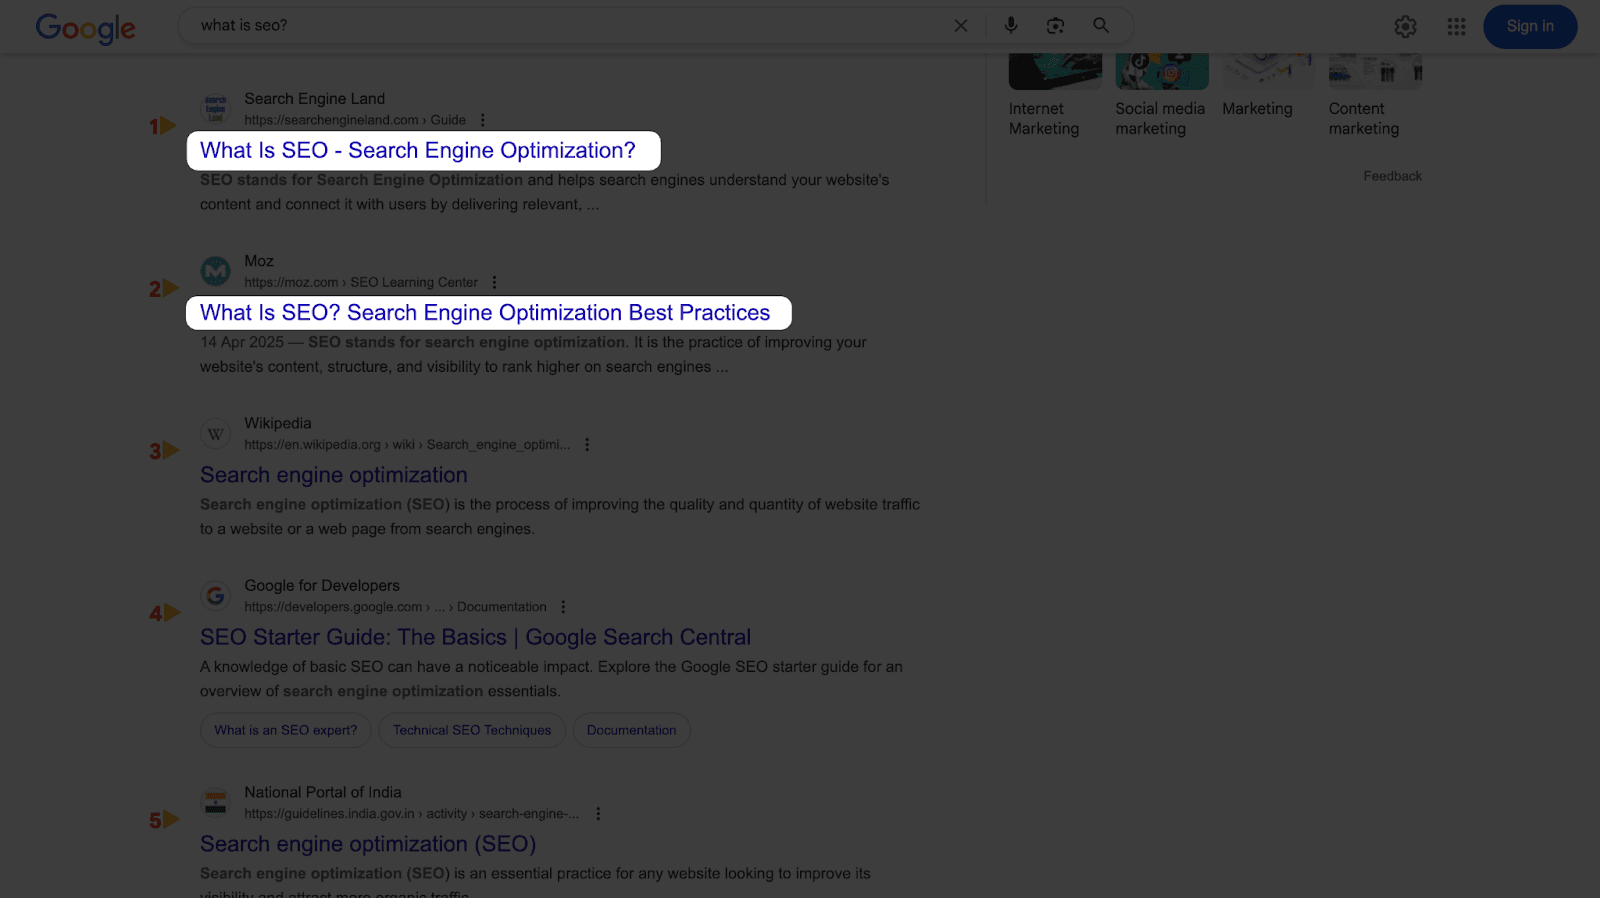Viewport: 1600px width, 898px height.
Task: Open the Moz favicon icon
Action: click(x=215, y=271)
